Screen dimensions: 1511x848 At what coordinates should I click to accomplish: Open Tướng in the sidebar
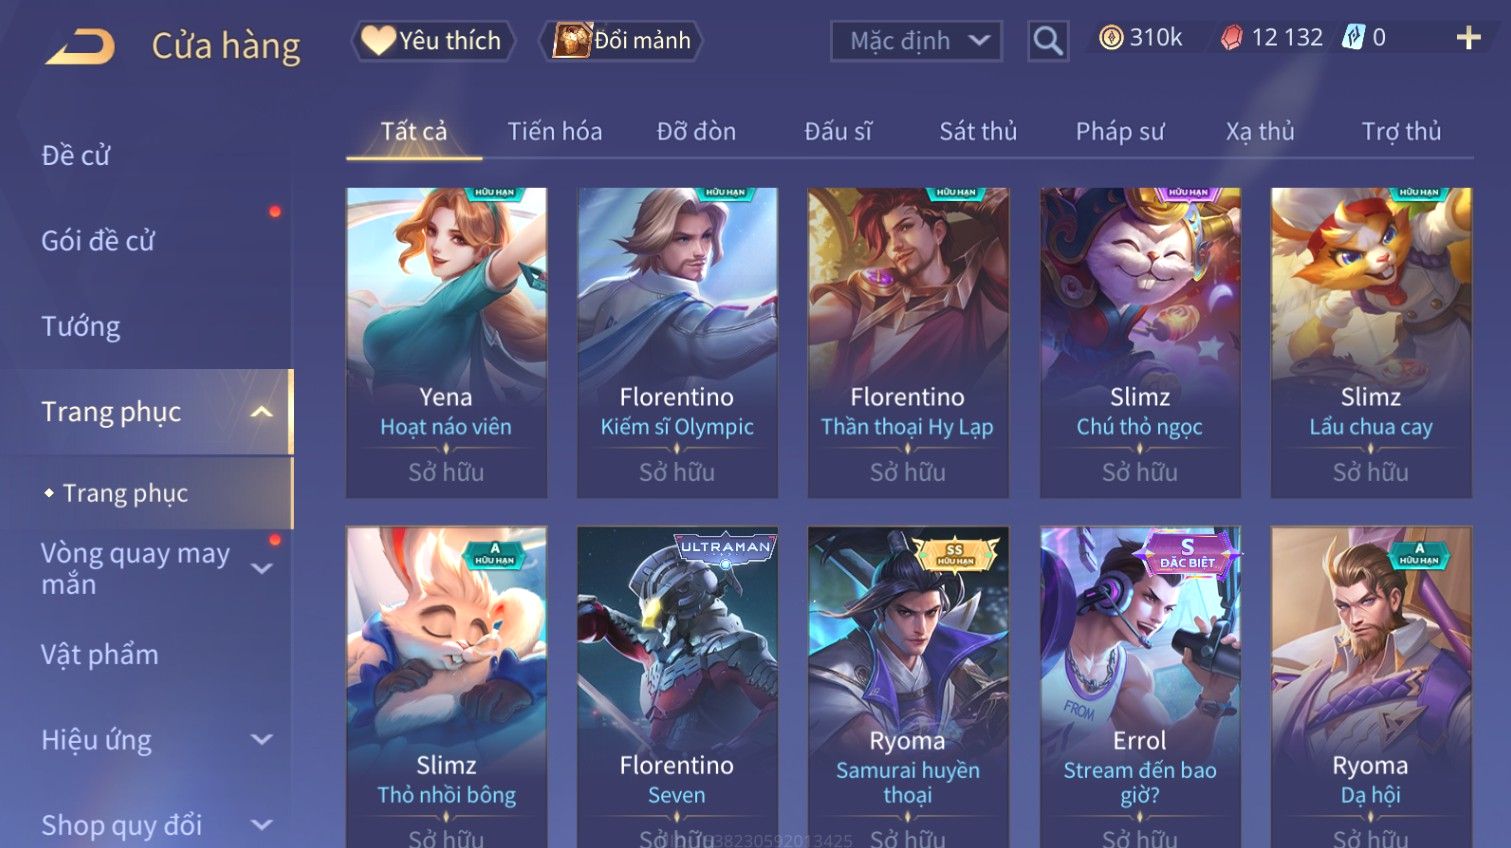(81, 327)
